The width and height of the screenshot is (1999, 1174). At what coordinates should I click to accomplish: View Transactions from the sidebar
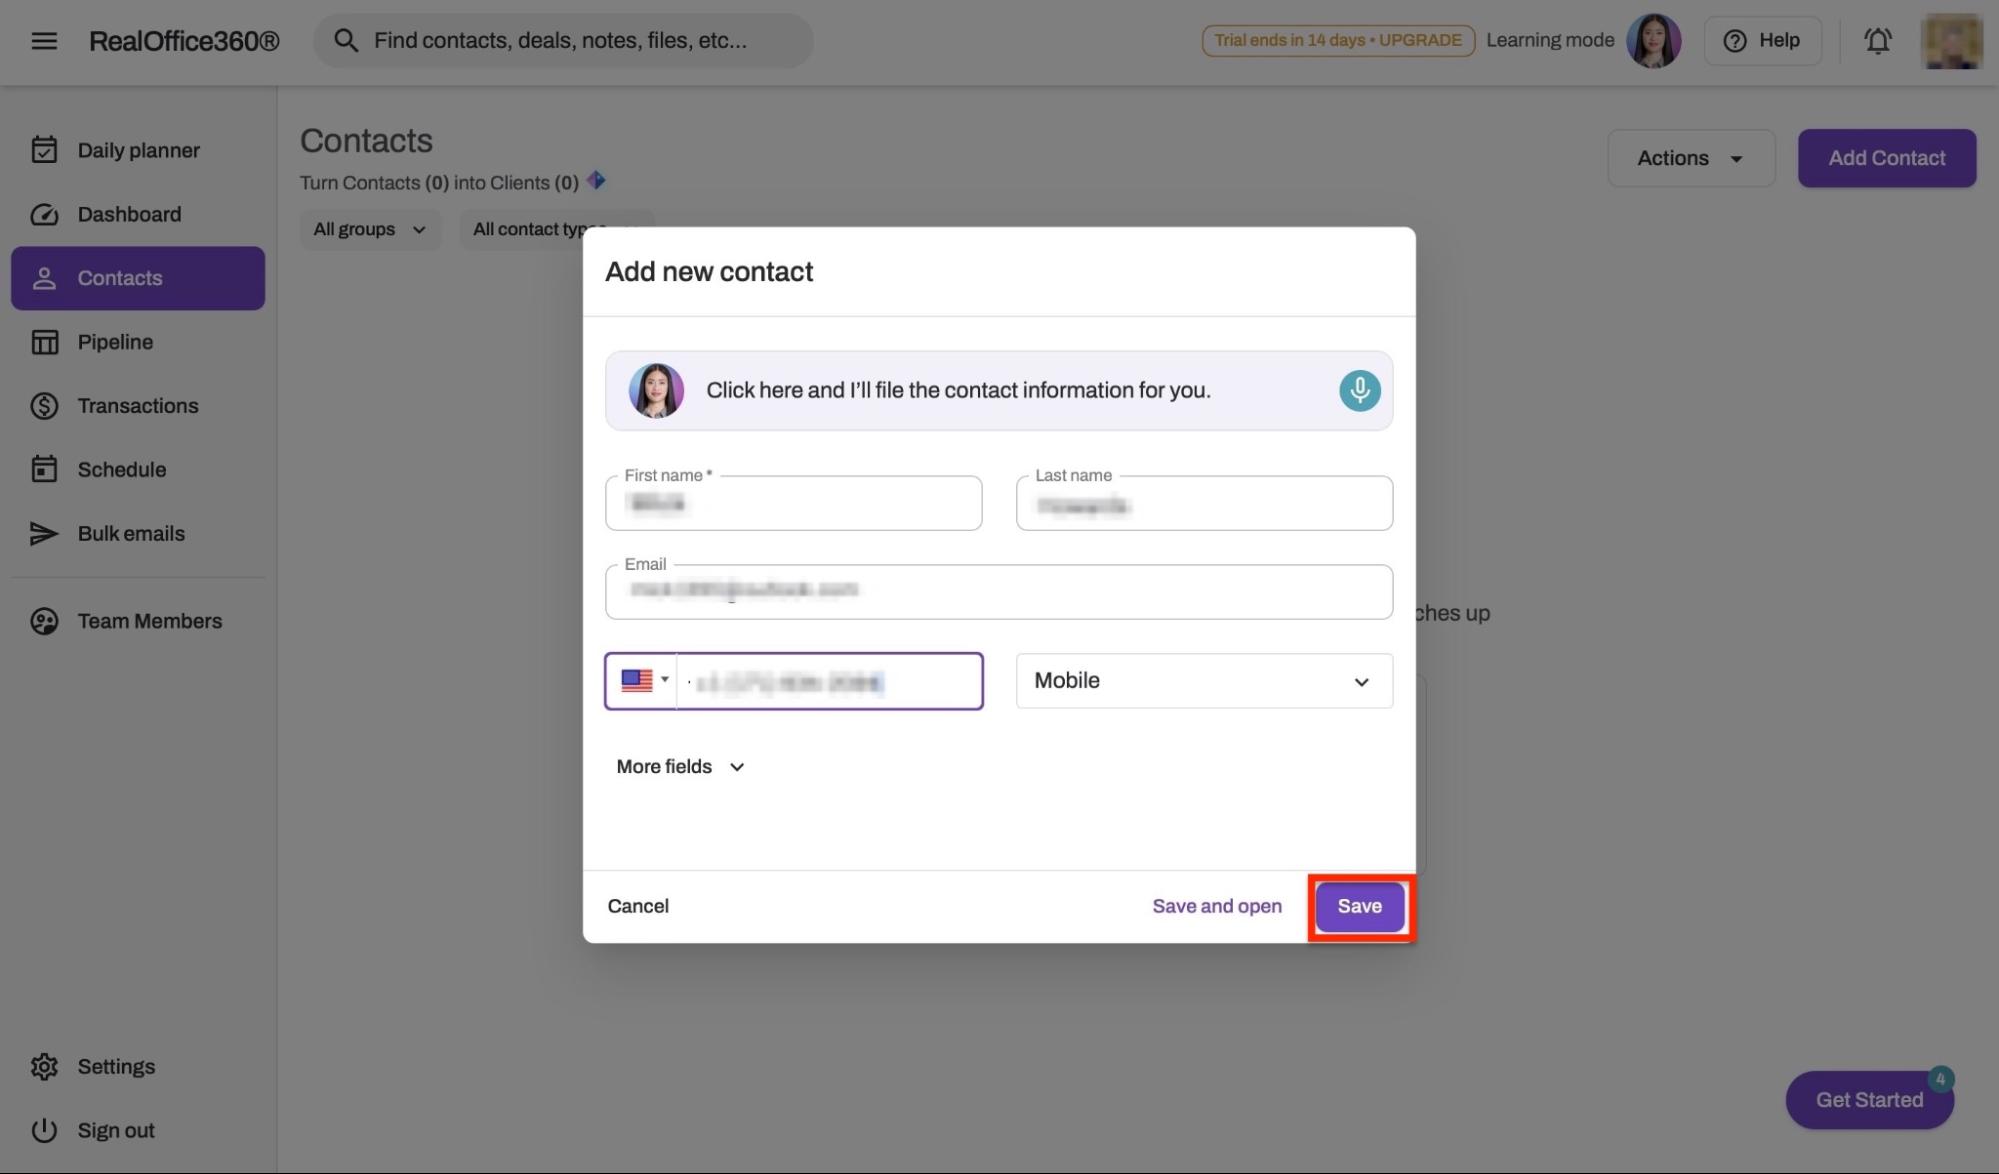pyautogui.click(x=137, y=405)
